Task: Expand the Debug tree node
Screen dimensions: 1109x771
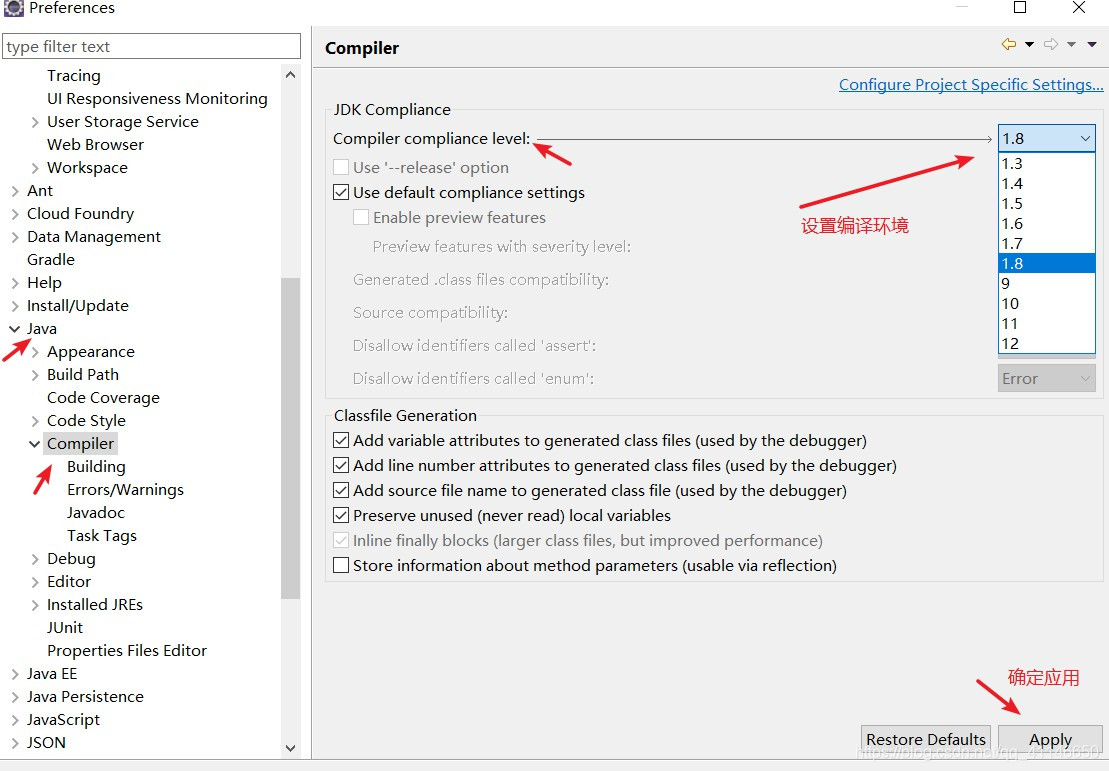Action: (35, 559)
